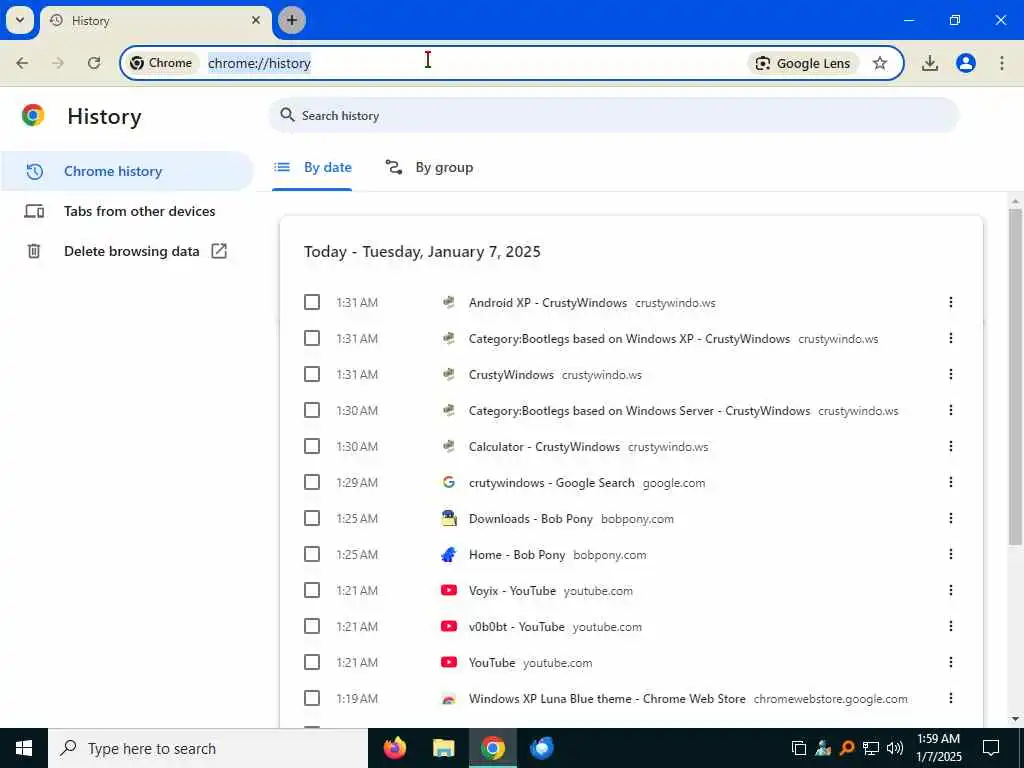Check the Android XP - CrustyWindows entry
The height and width of the screenshot is (768, 1024).
pos(312,302)
